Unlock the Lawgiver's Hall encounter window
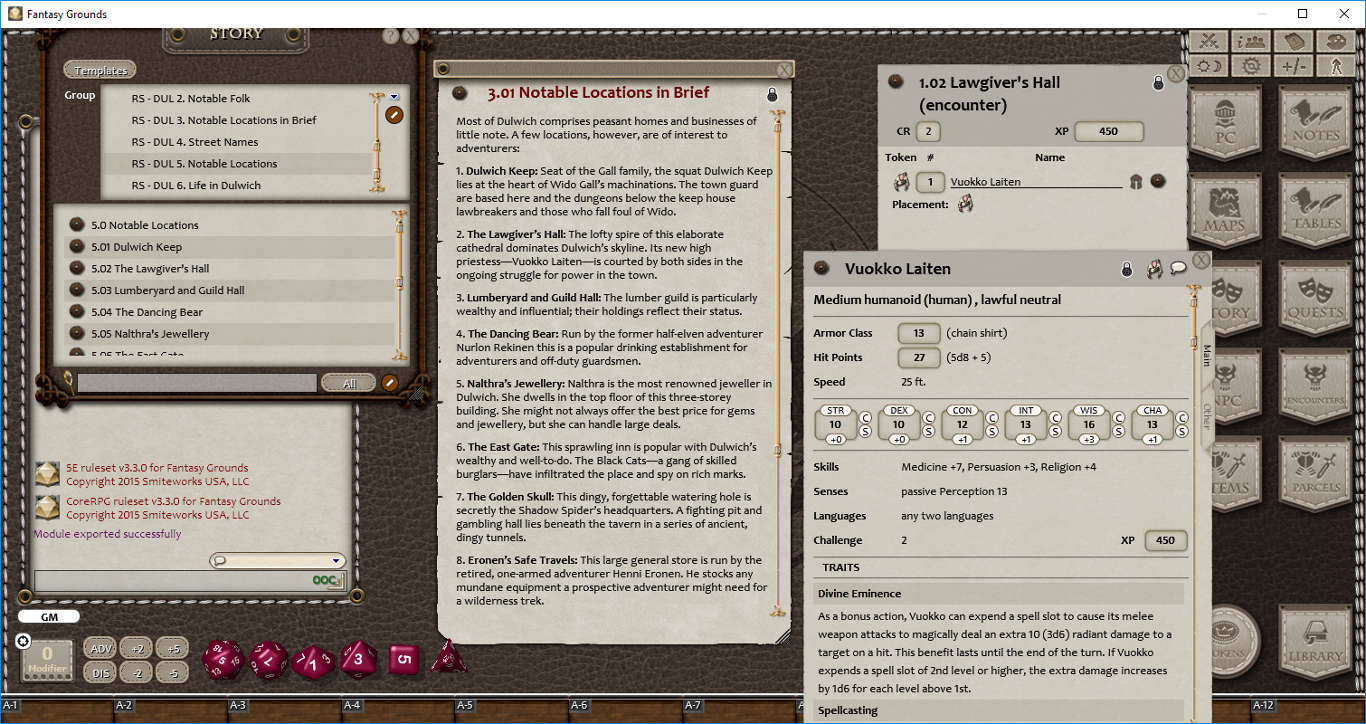 point(1158,83)
